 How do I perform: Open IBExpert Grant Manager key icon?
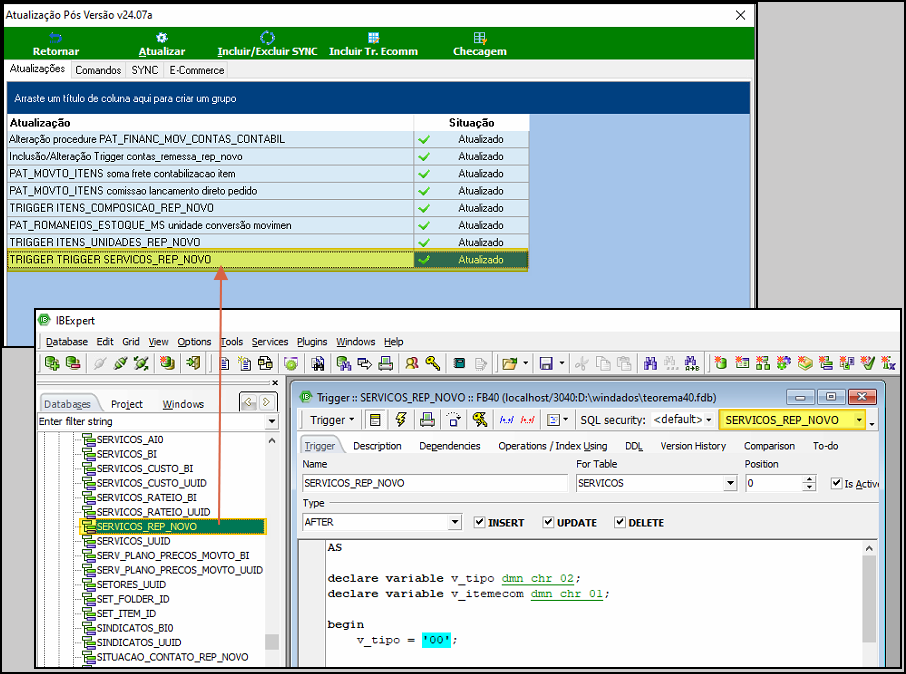(x=433, y=363)
